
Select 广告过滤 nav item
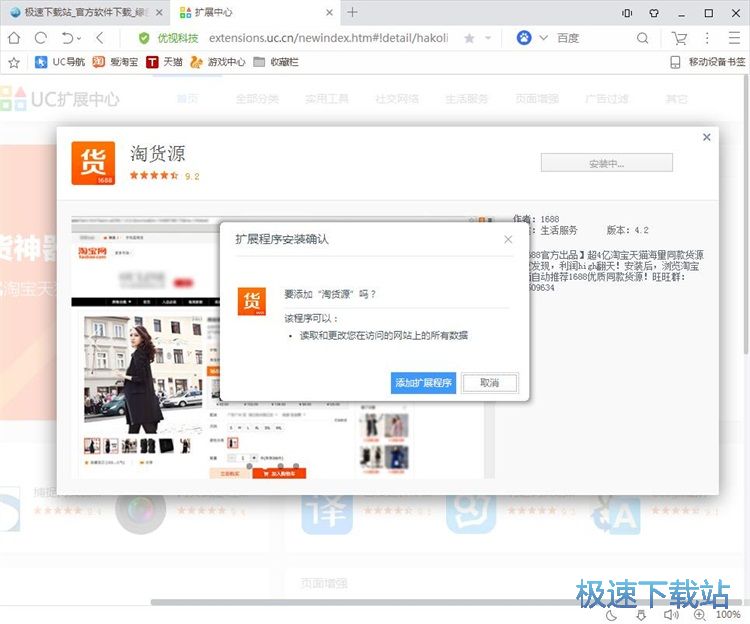tap(607, 99)
